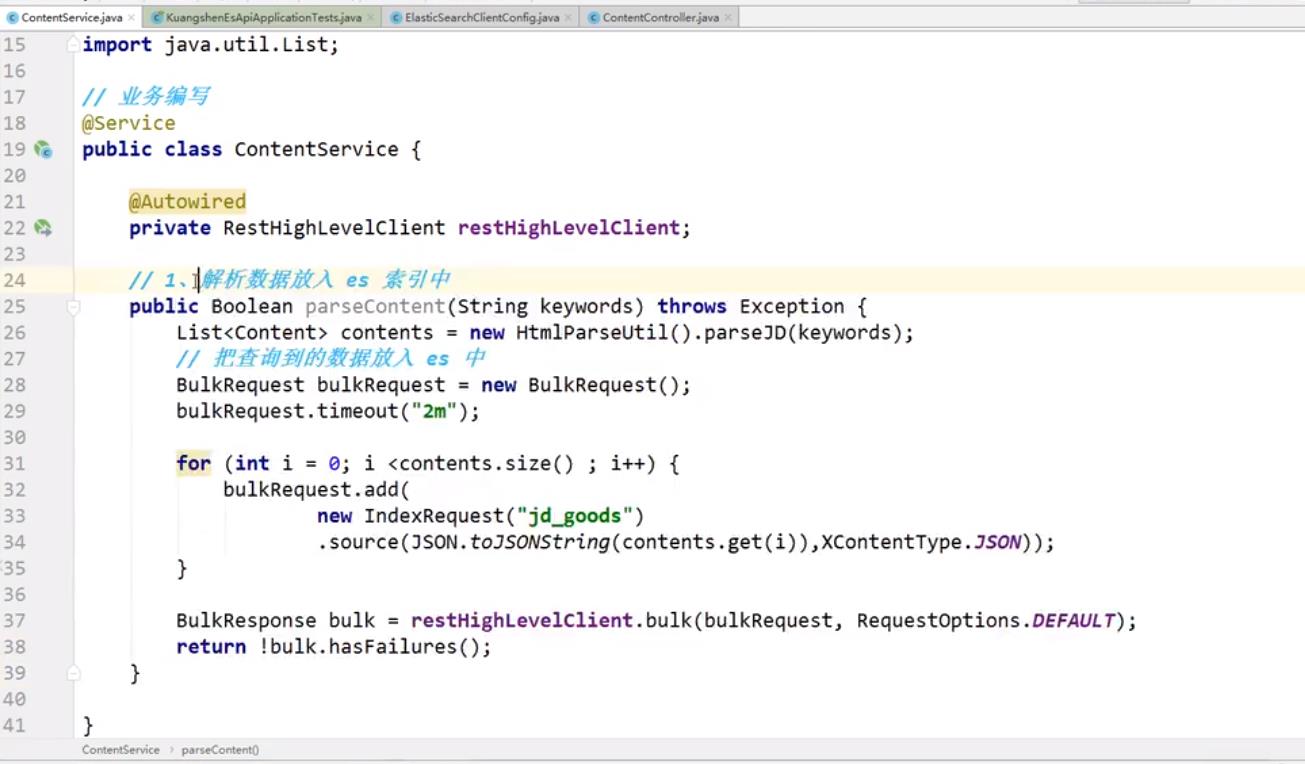This screenshot has width=1305, height=764.
Task: Click the DEFAULT constant on line 37
Action: pyautogui.click(x=1073, y=620)
